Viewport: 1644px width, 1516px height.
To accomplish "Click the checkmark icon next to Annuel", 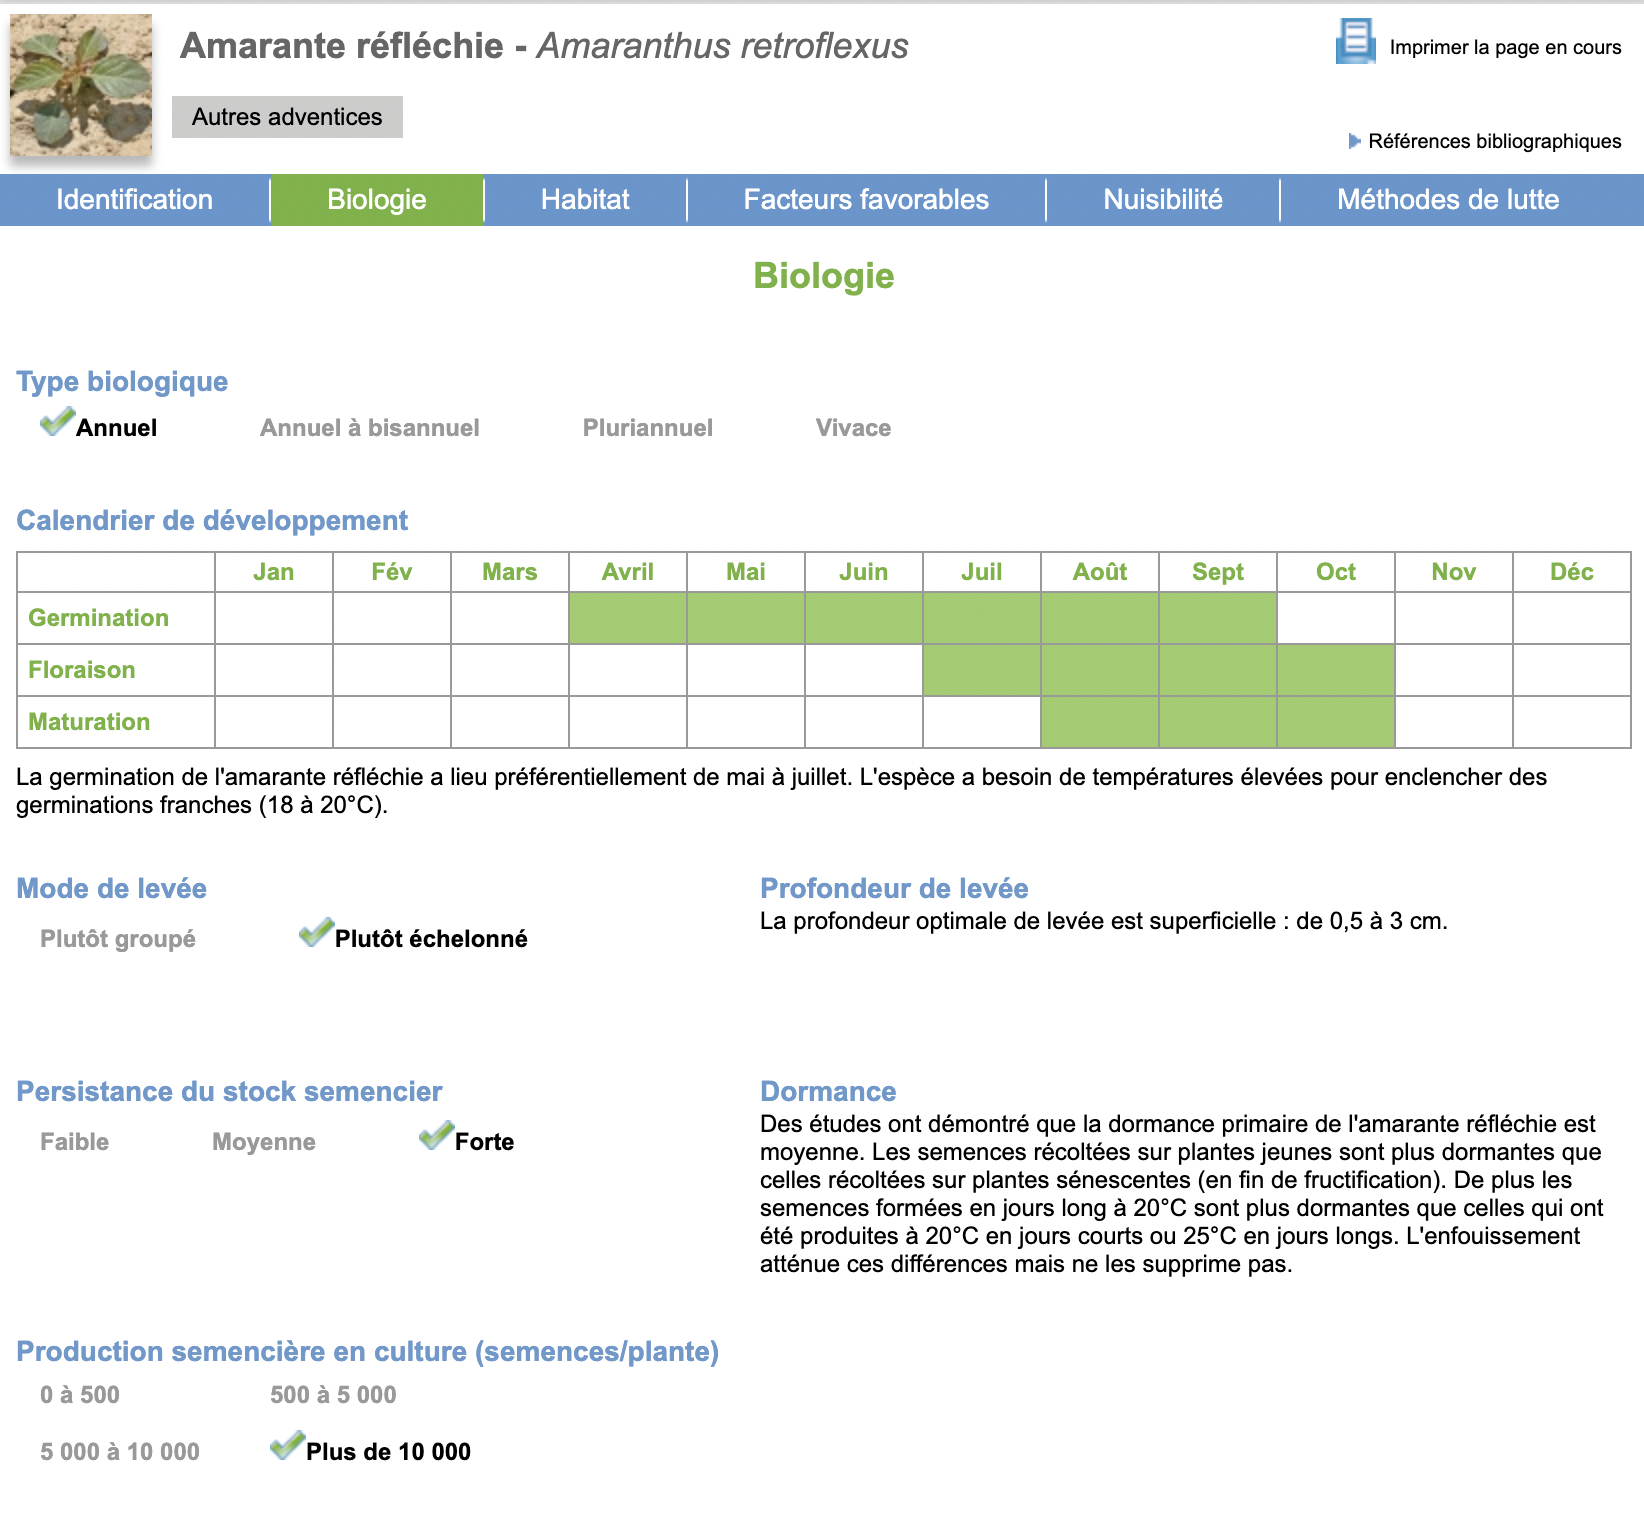I will click(x=57, y=422).
